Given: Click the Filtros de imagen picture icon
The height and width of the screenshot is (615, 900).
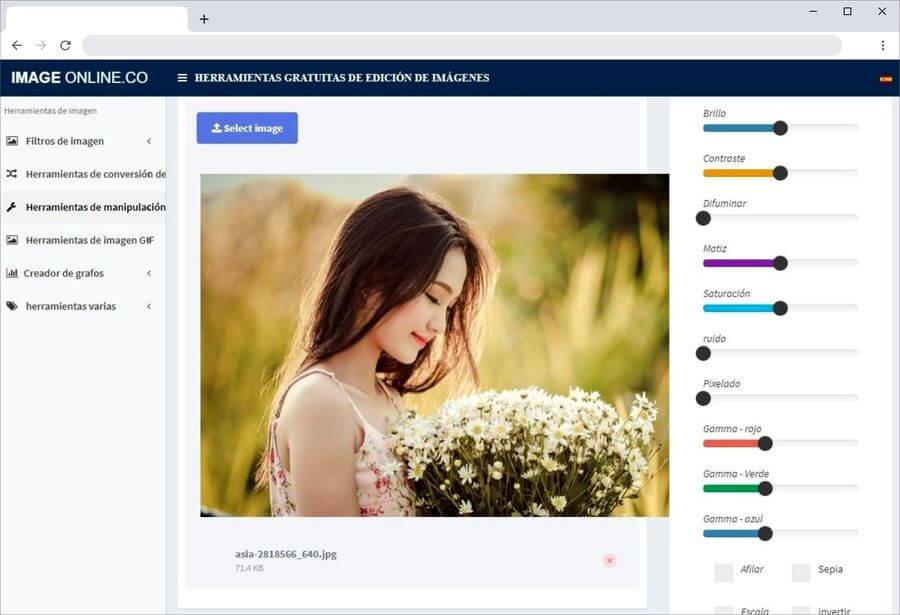Looking at the screenshot, I should click(x=12, y=141).
